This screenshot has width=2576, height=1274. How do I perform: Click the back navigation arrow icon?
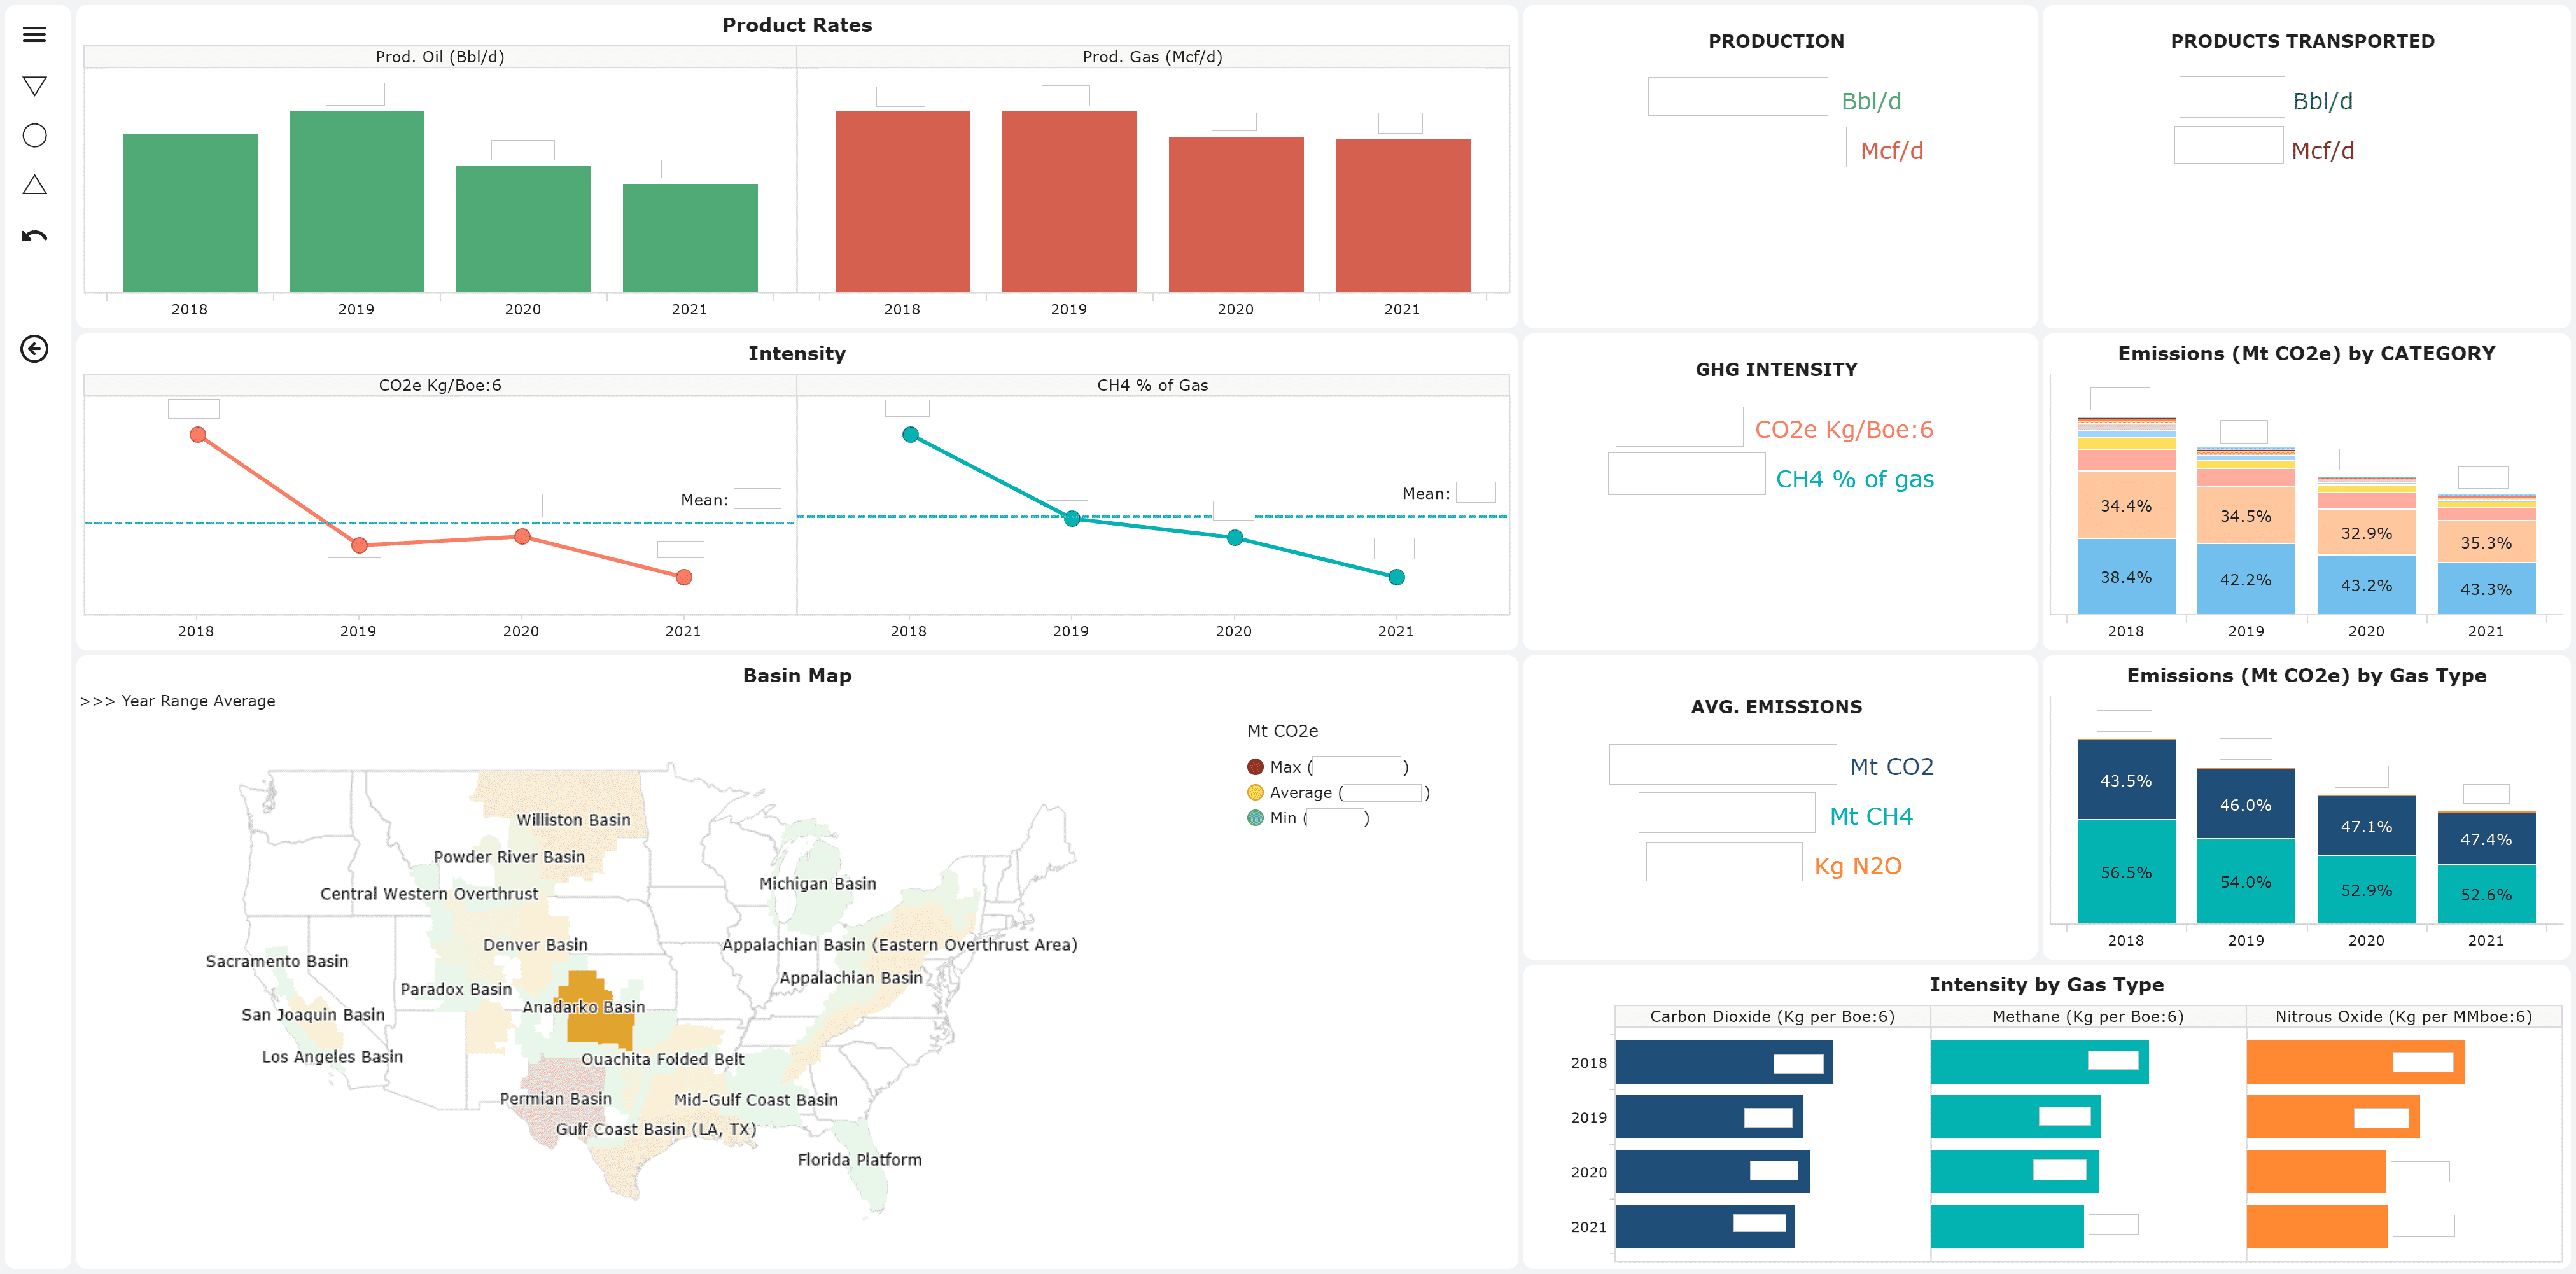click(x=34, y=349)
